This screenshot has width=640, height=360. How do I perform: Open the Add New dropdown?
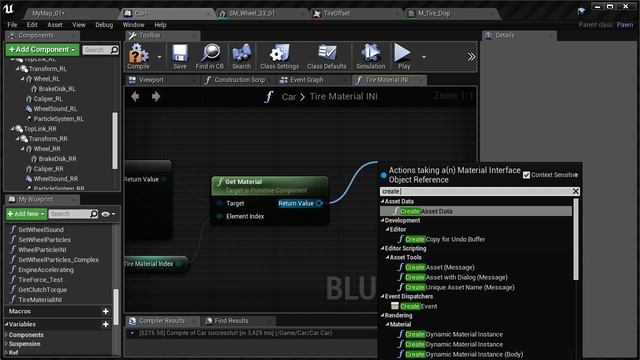[26, 214]
